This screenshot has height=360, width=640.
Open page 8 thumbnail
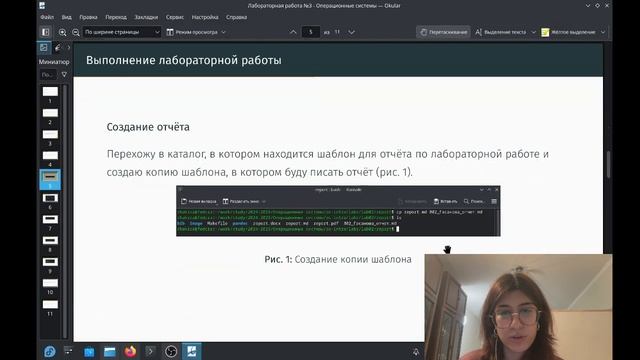(50, 241)
